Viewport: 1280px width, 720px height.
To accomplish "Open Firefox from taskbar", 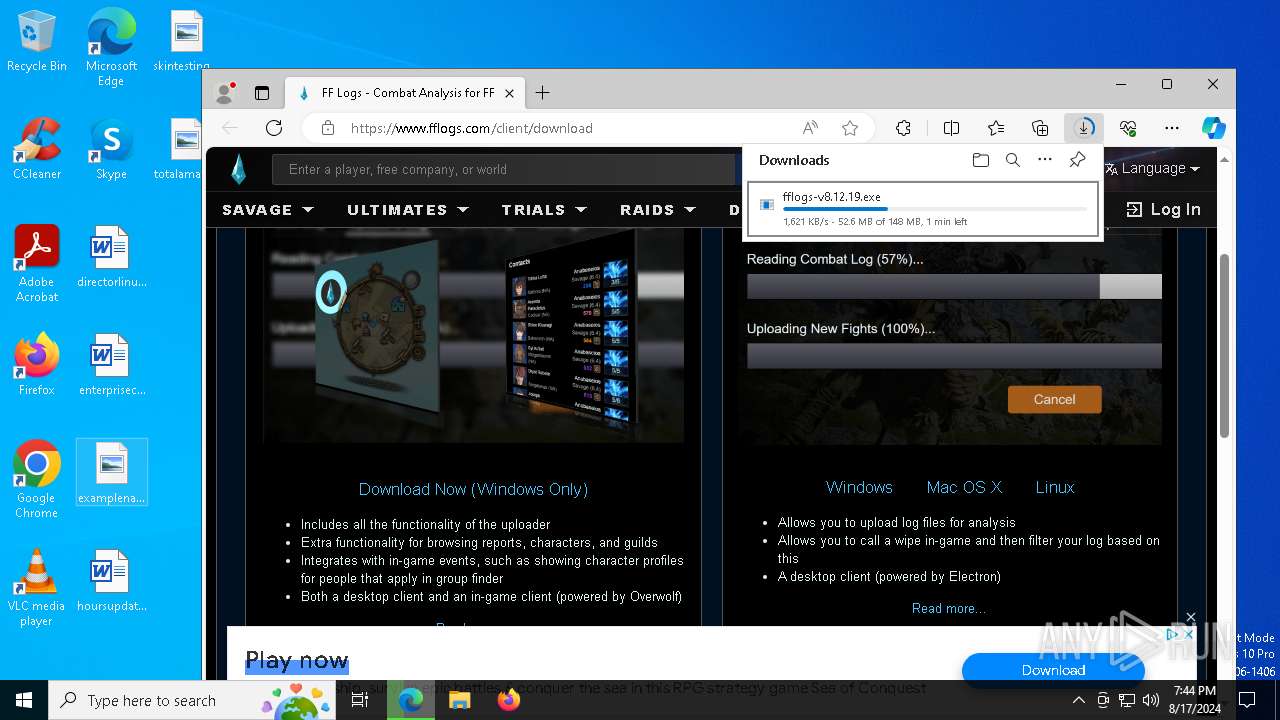I will pyautogui.click(x=508, y=700).
